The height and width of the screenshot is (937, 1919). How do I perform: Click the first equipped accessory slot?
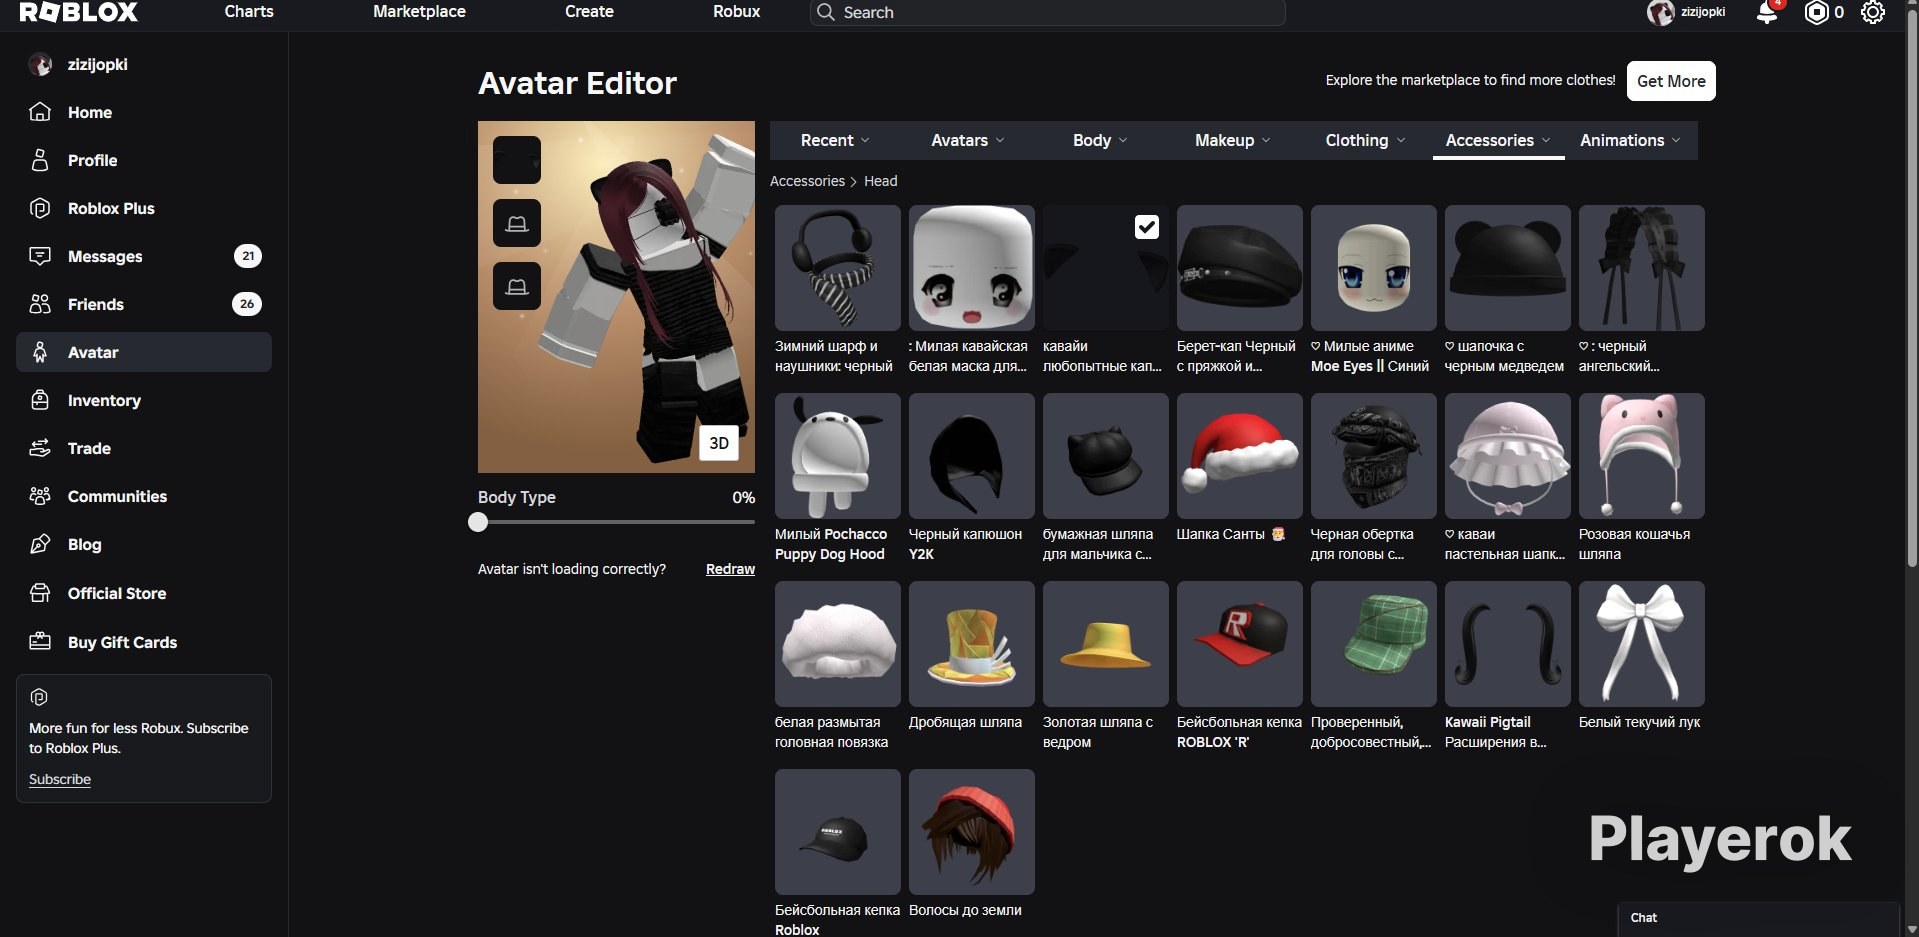[517, 160]
